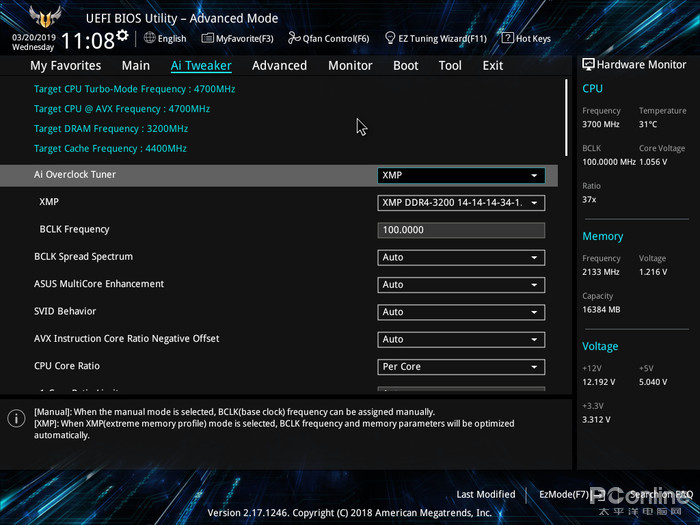Click the BCLK Frequency input field
The height and width of the screenshot is (525, 700).
(461, 230)
